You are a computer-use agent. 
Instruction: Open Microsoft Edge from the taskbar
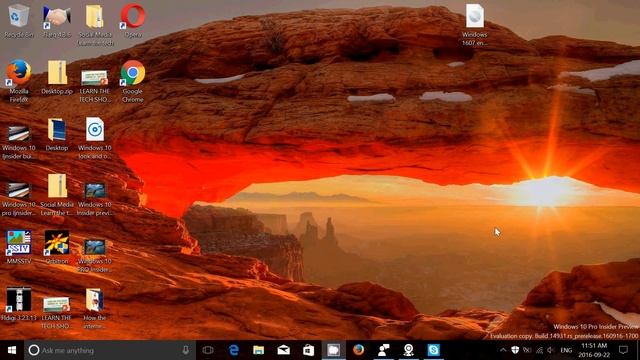point(233,350)
